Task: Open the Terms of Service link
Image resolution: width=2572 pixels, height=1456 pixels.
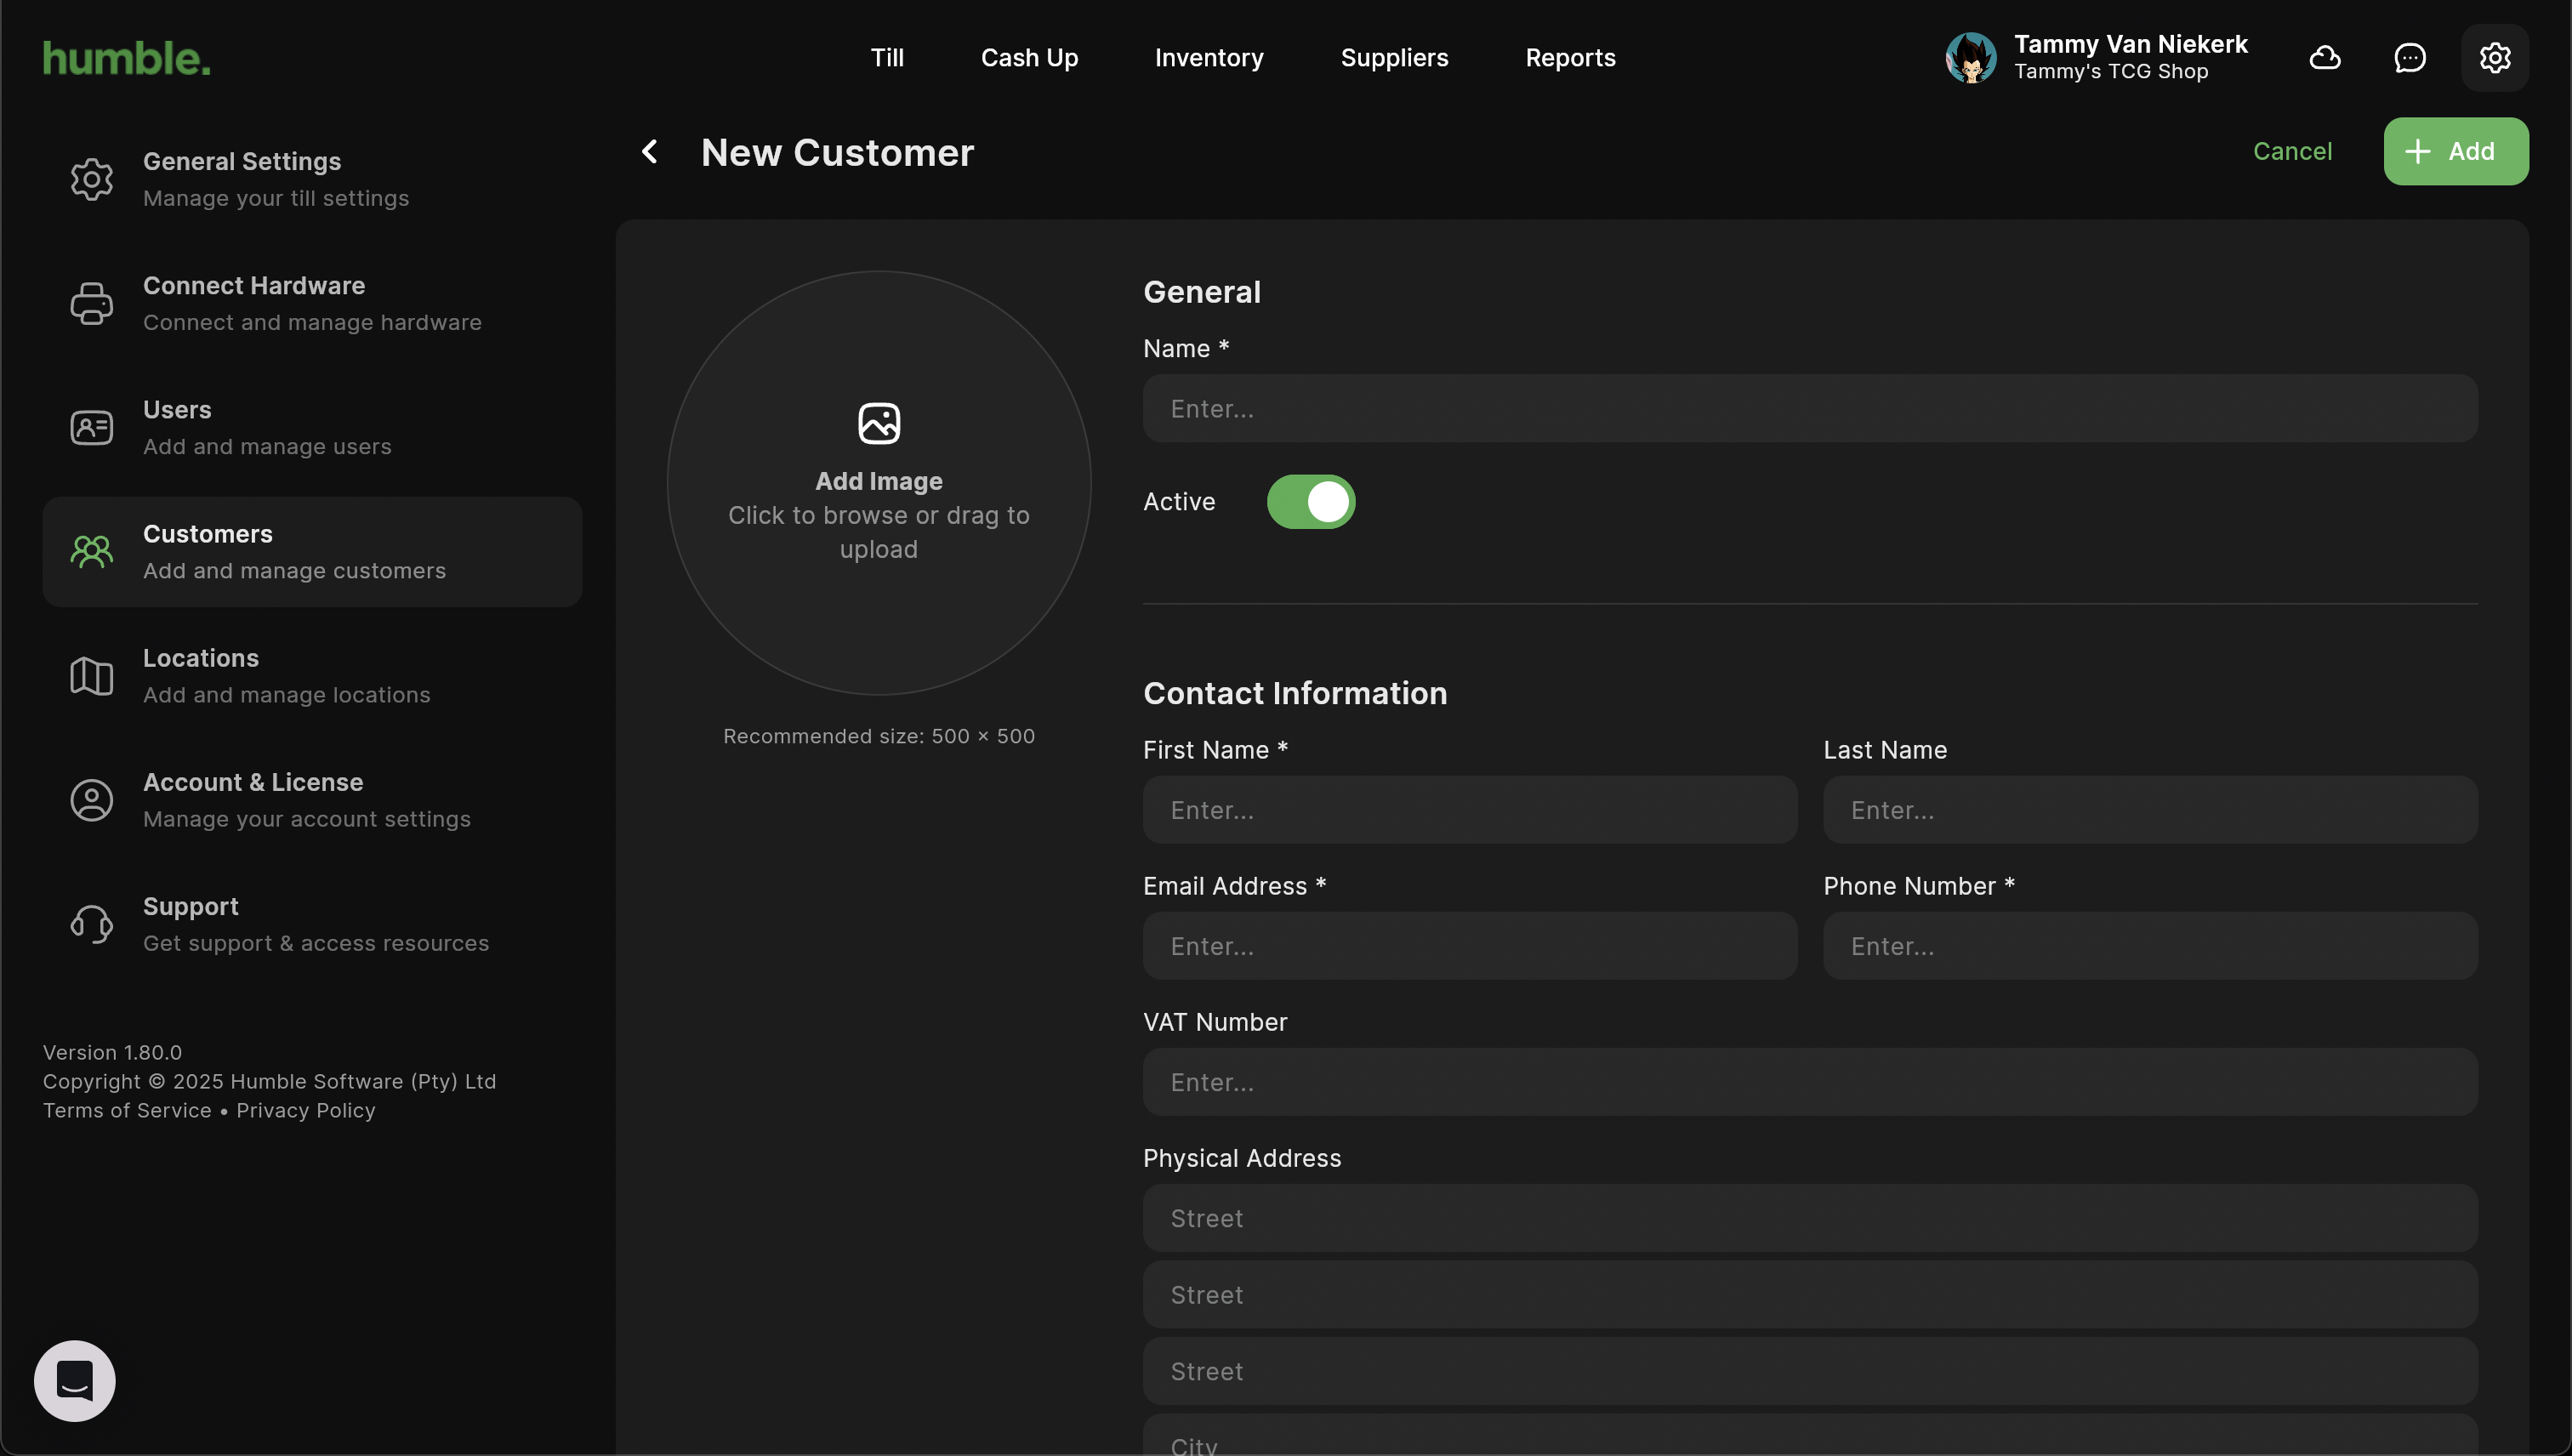Action: [x=127, y=1110]
